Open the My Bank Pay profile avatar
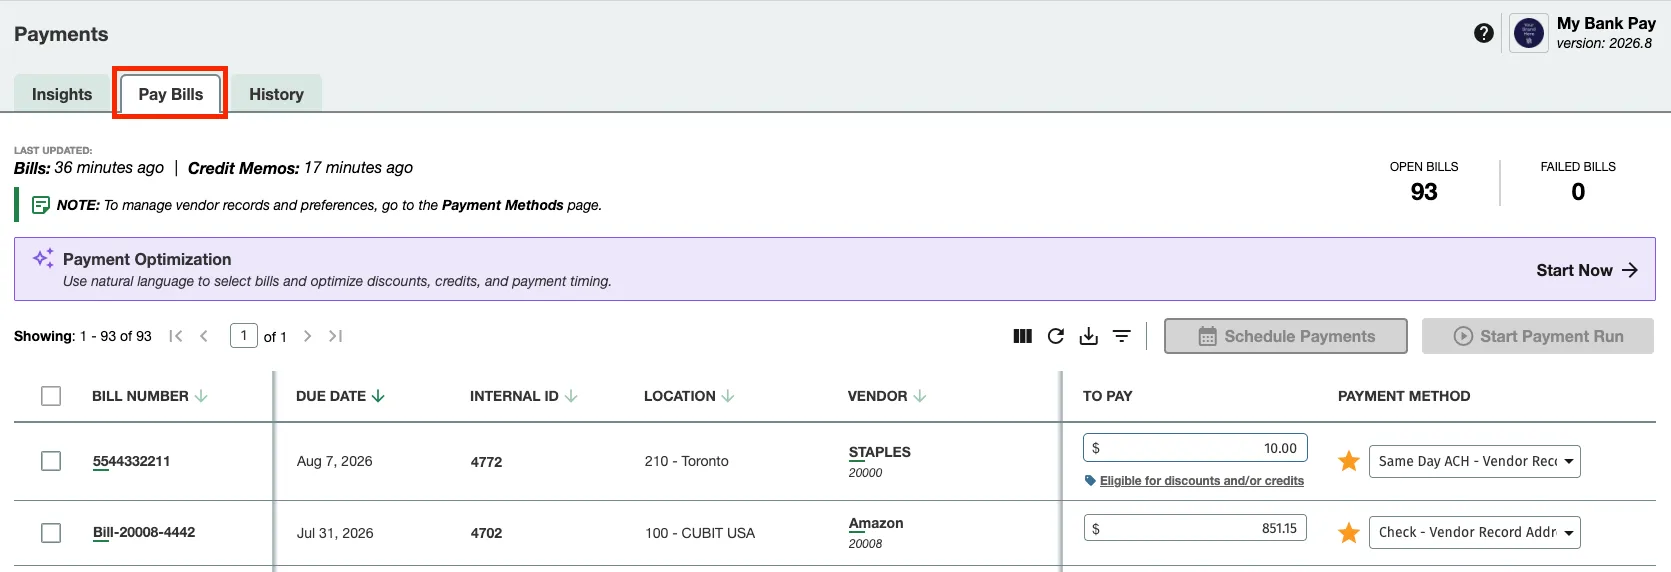 1529,33
